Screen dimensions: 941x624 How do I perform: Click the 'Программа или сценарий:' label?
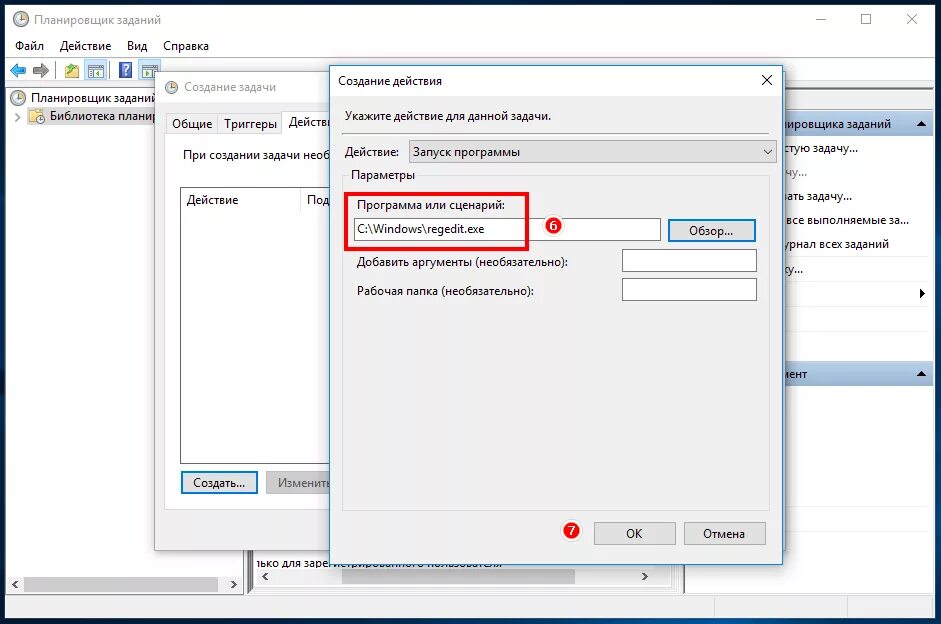(x=431, y=205)
